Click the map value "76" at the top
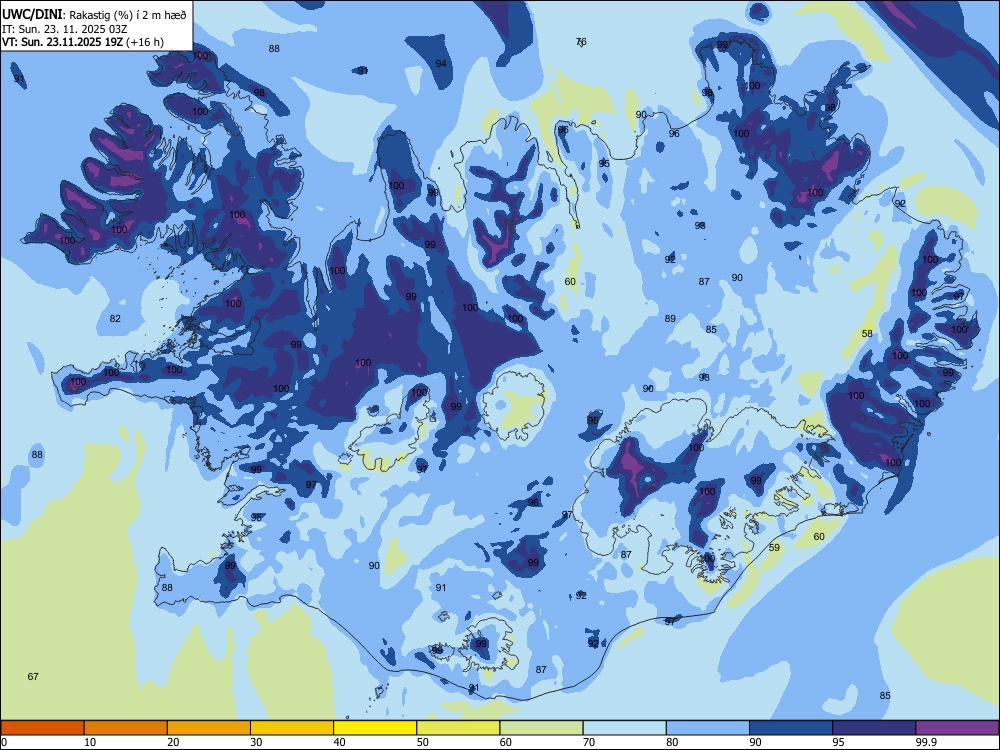Image resolution: width=1000 pixels, height=750 pixels. tap(581, 42)
